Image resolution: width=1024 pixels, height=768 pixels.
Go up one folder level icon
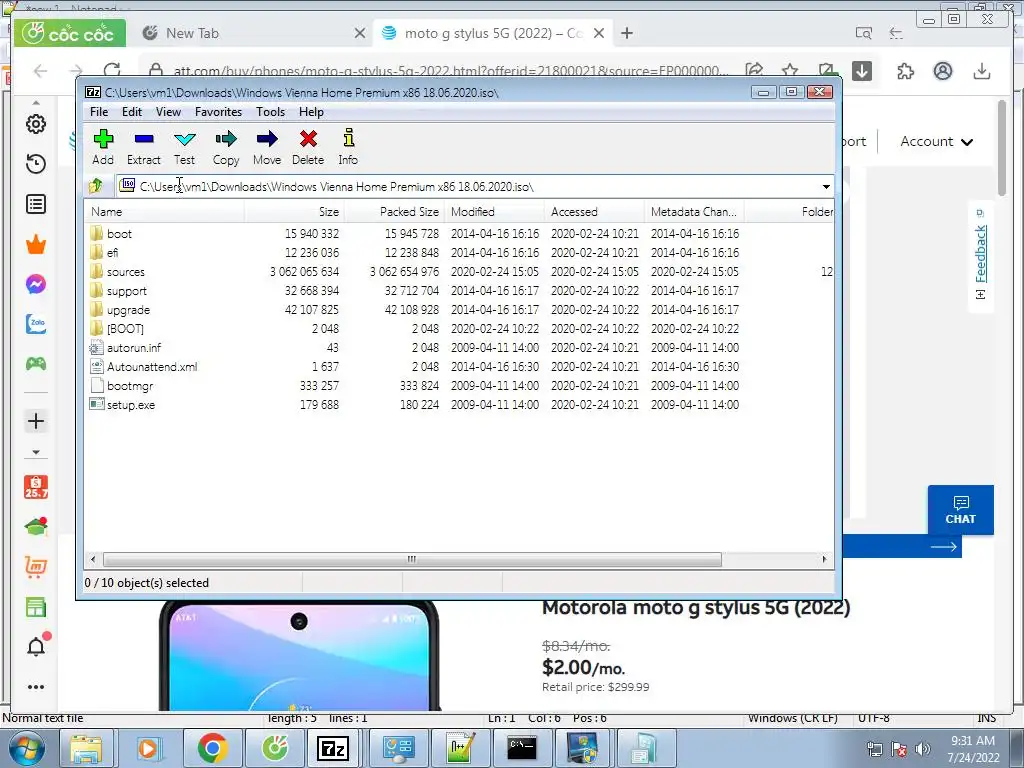pos(96,186)
